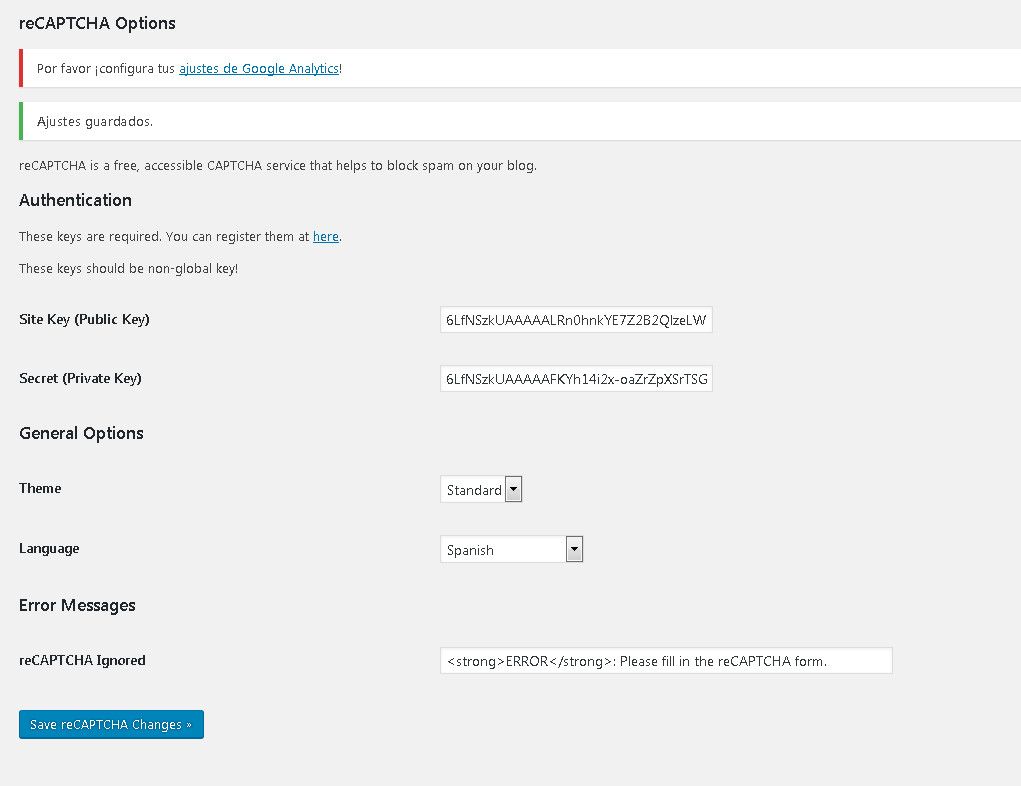Image resolution: width=1021 pixels, height=786 pixels.
Task: Edit the reCAPTCHA Ignored error message field
Action: coord(666,661)
